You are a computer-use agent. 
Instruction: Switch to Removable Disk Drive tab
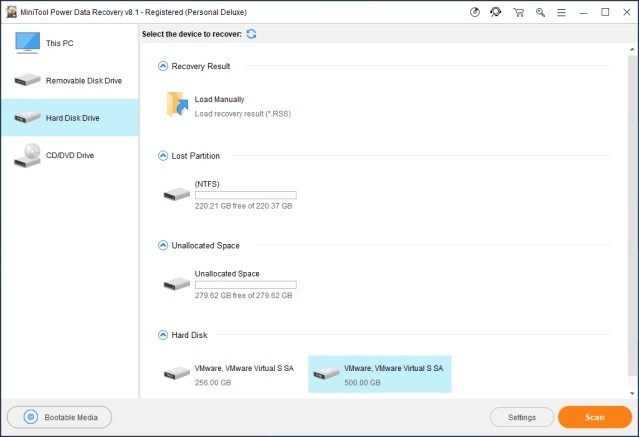tap(70, 80)
